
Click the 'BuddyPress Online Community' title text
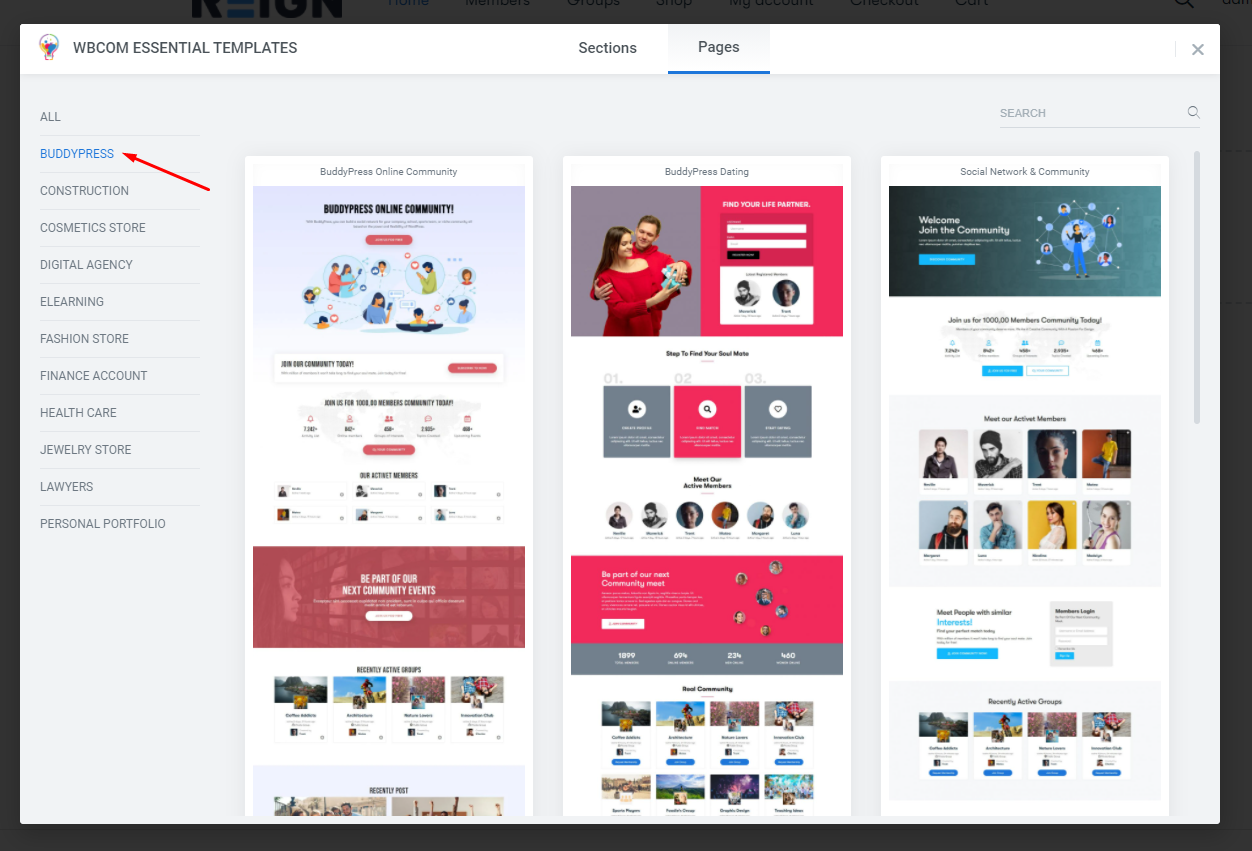coord(389,172)
